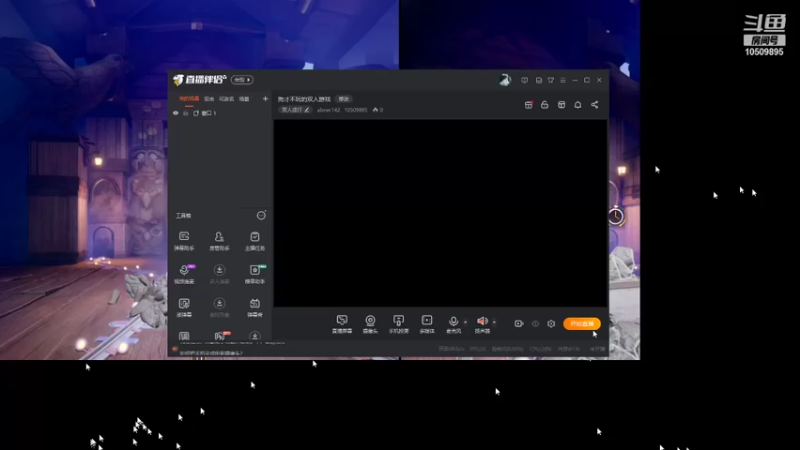Click the share icon at top right
Screen dimensions: 800x450
tap(594, 105)
